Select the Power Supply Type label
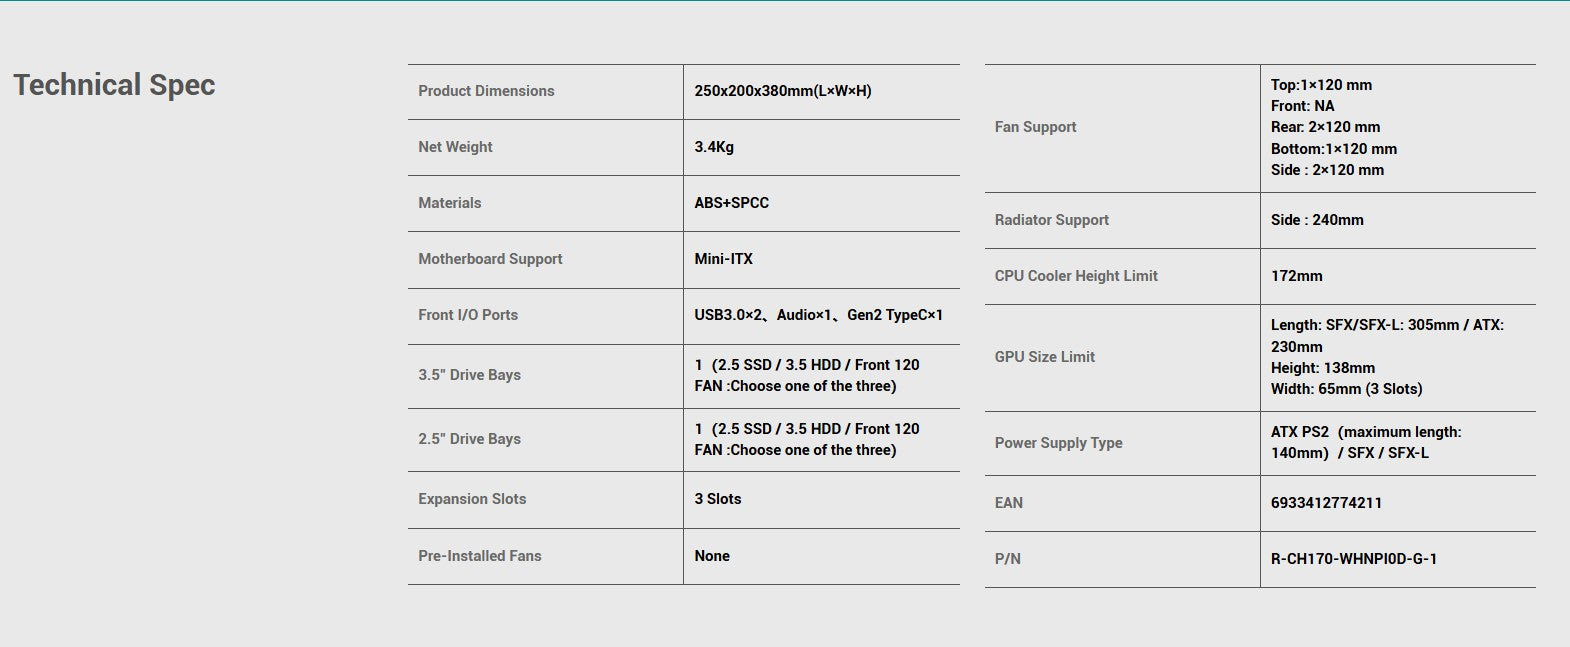The height and width of the screenshot is (647, 1570). coord(1058,443)
